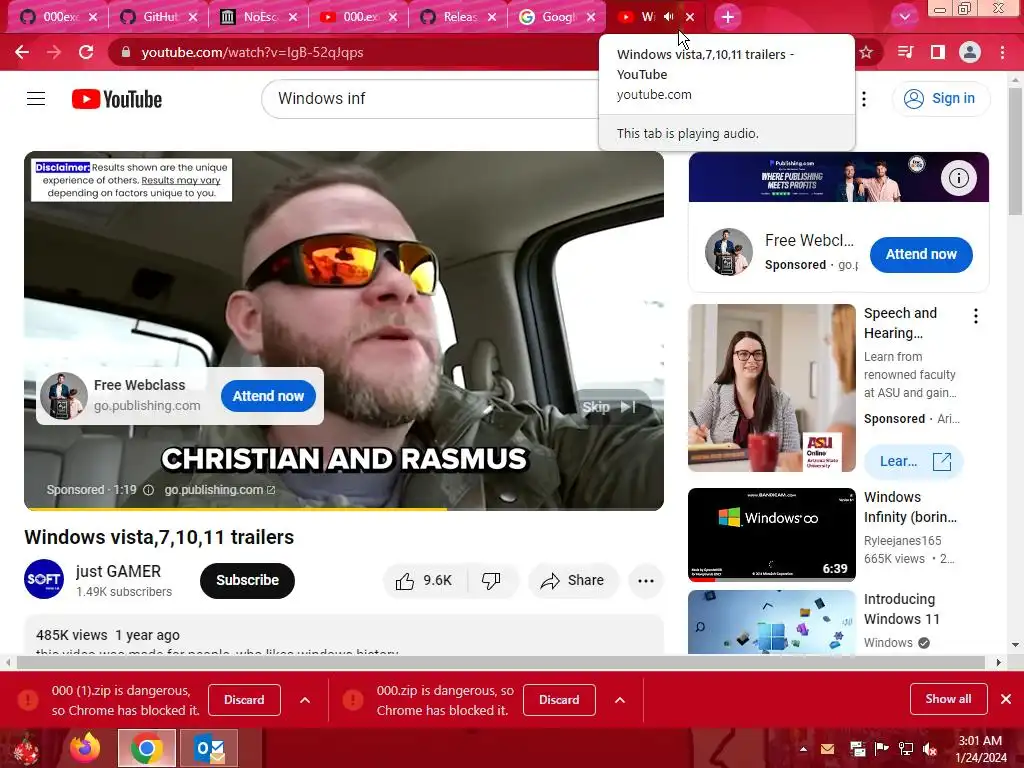Open the network tray icon
The height and width of the screenshot is (768, 1024).
(x=906, y=748)
